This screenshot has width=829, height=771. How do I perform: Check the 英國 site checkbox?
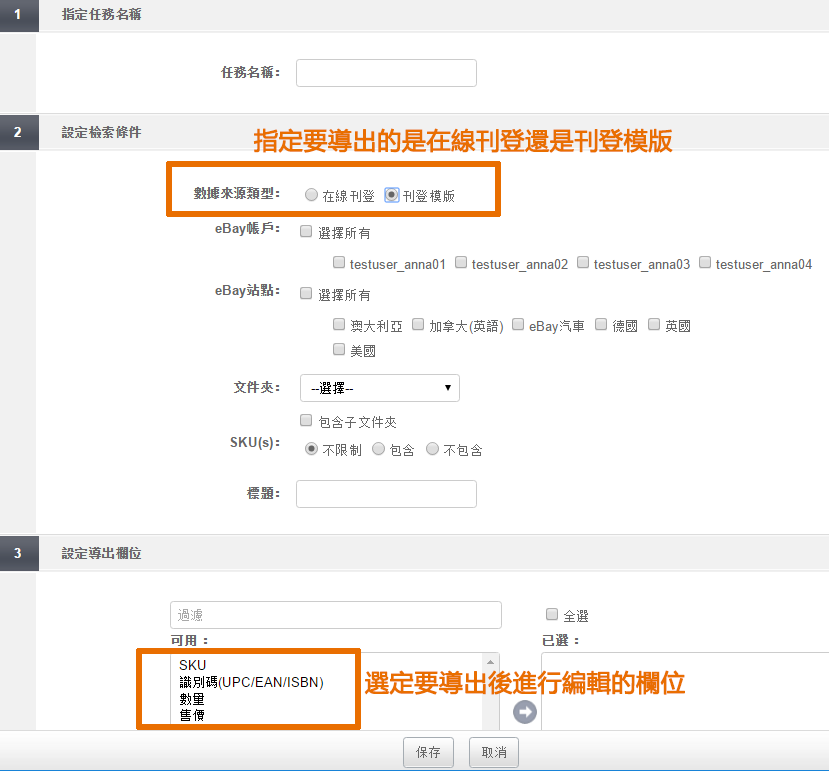[654, 324]
